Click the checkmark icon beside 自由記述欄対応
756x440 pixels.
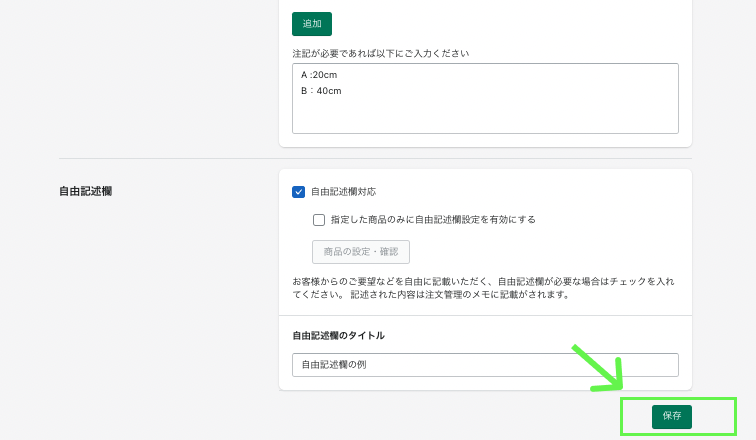298,192
